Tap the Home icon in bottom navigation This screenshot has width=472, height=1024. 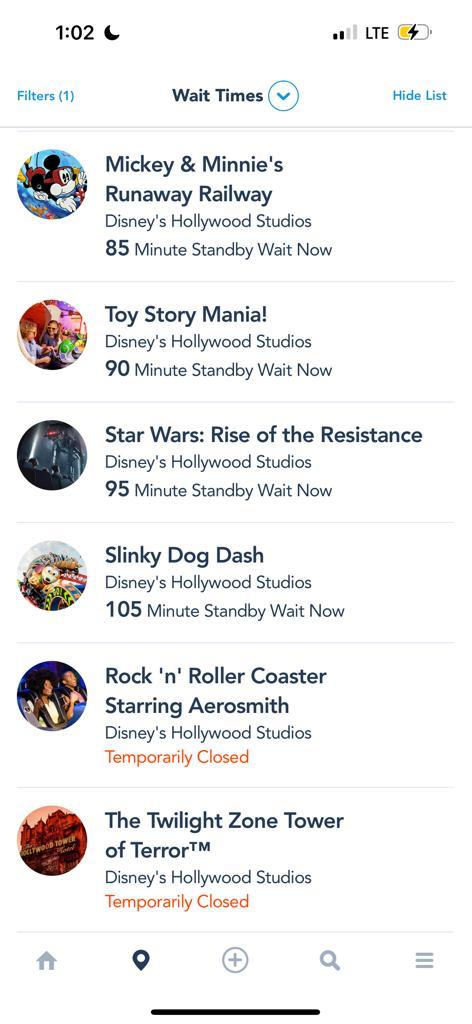coord(46,961)
